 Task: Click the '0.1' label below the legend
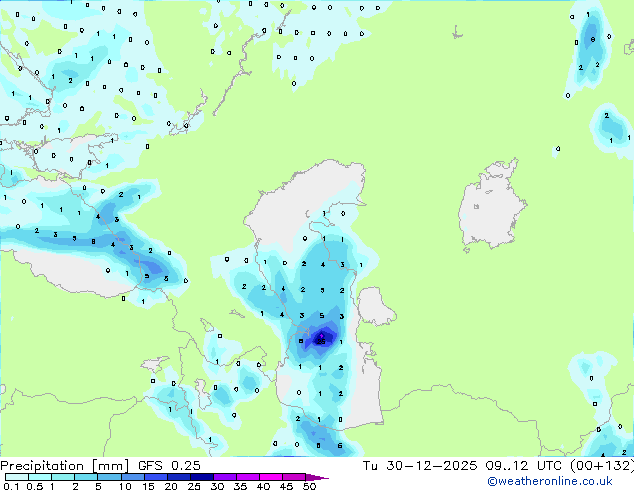click(11, 486)
